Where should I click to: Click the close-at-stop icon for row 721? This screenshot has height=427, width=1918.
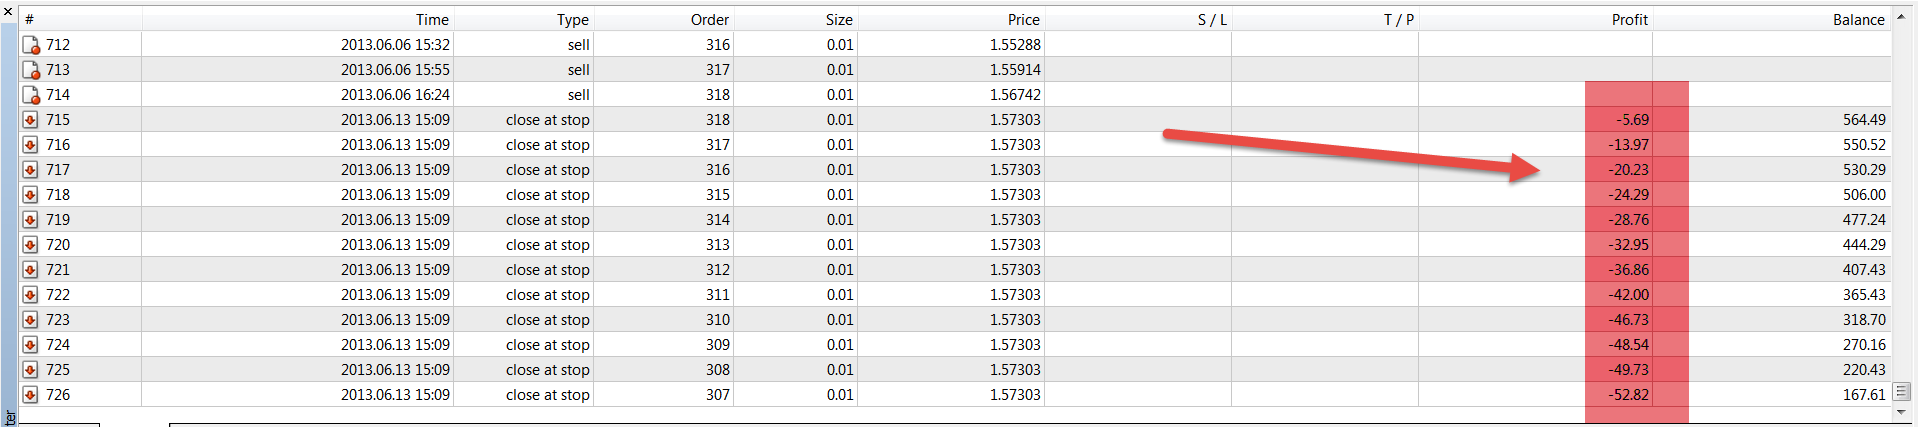click(31, 270)
